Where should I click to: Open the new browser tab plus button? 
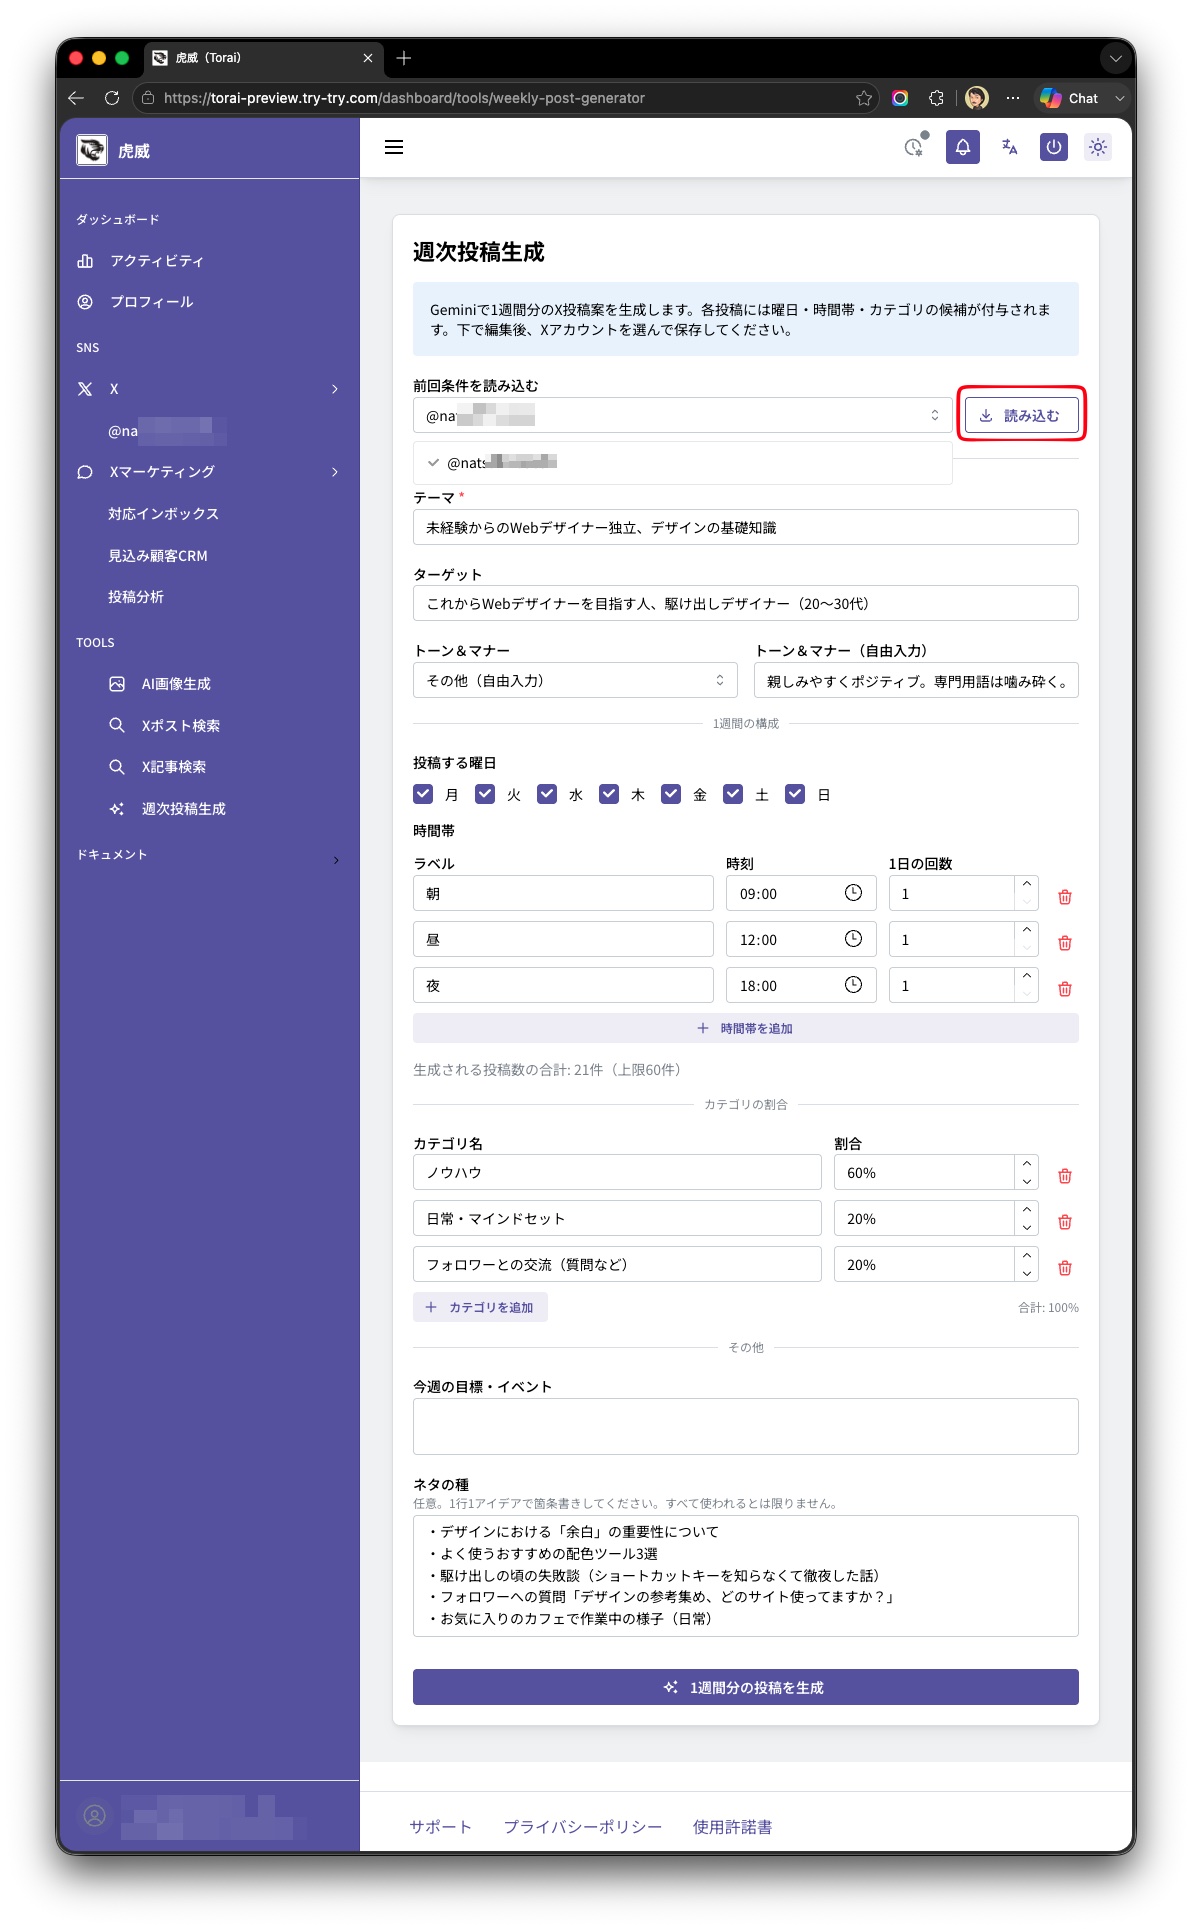click(404, 58)
